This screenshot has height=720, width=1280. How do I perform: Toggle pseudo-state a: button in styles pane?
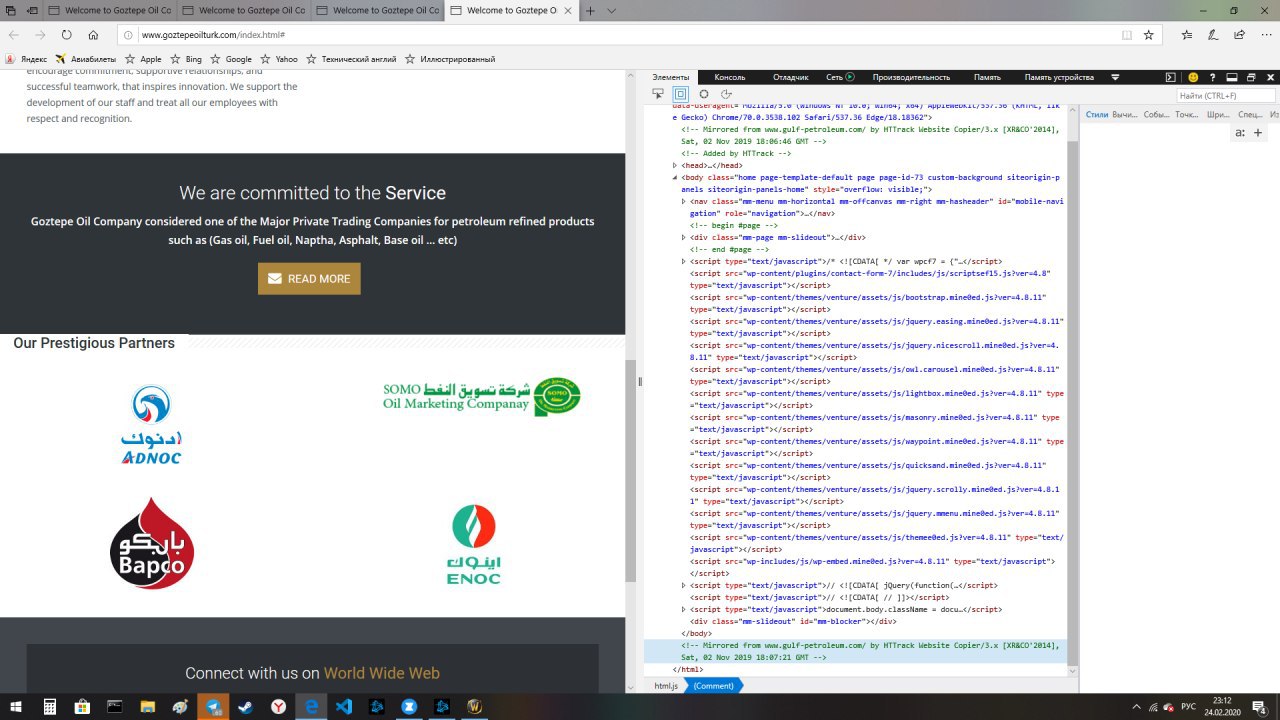pos(1240,132)
